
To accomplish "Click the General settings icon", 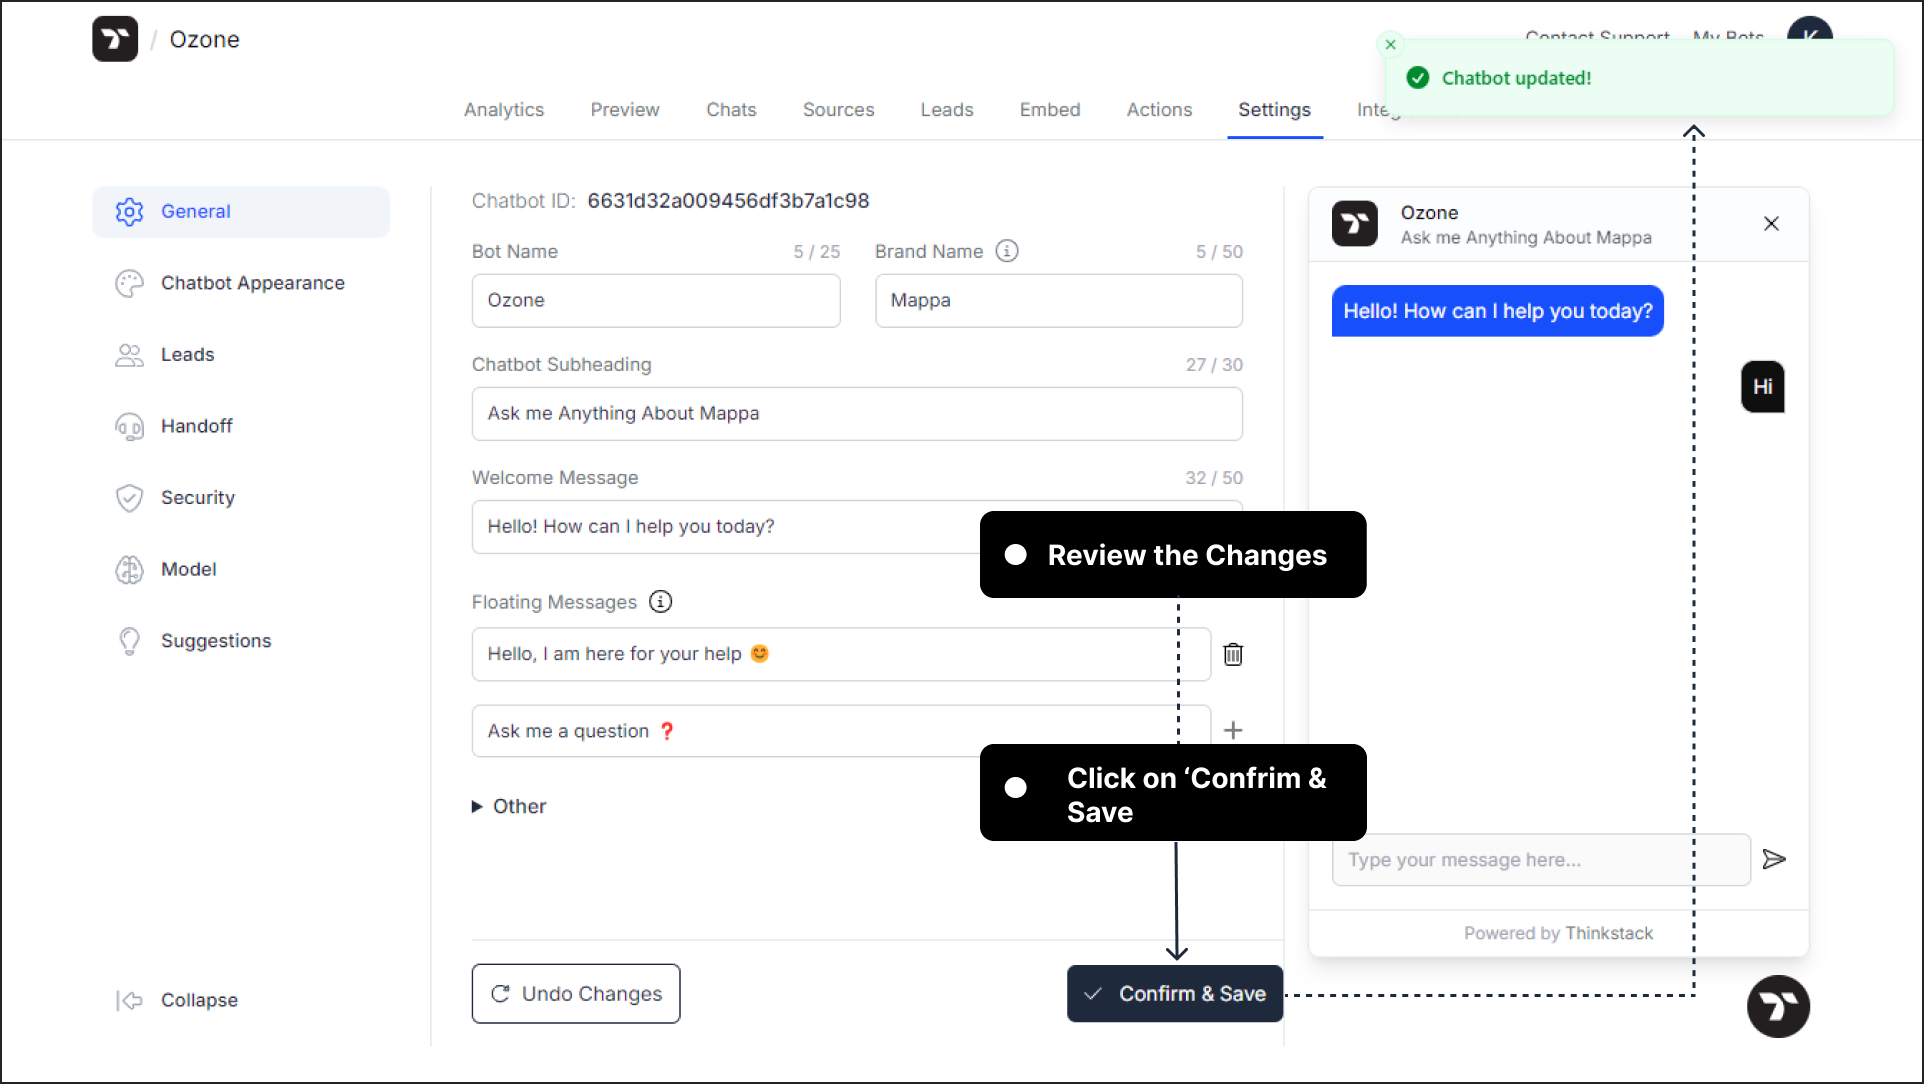I will click(x=130, y=210).
